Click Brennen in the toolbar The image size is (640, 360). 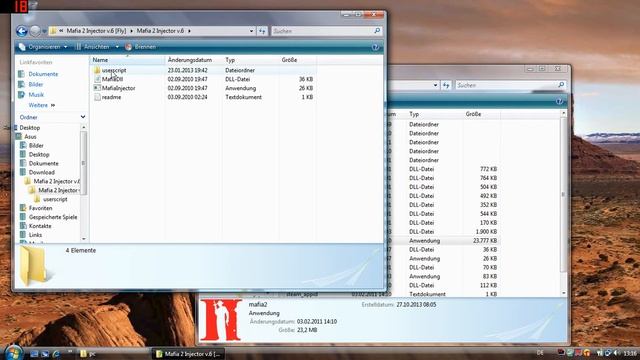141,47
